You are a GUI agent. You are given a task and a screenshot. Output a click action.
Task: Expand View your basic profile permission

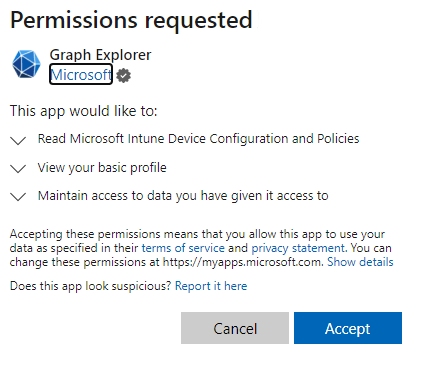18,168
